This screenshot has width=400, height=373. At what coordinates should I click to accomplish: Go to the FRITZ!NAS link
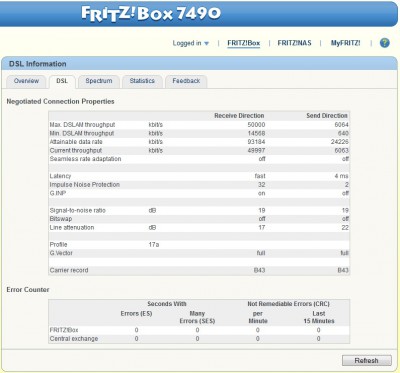click(294, 43)
